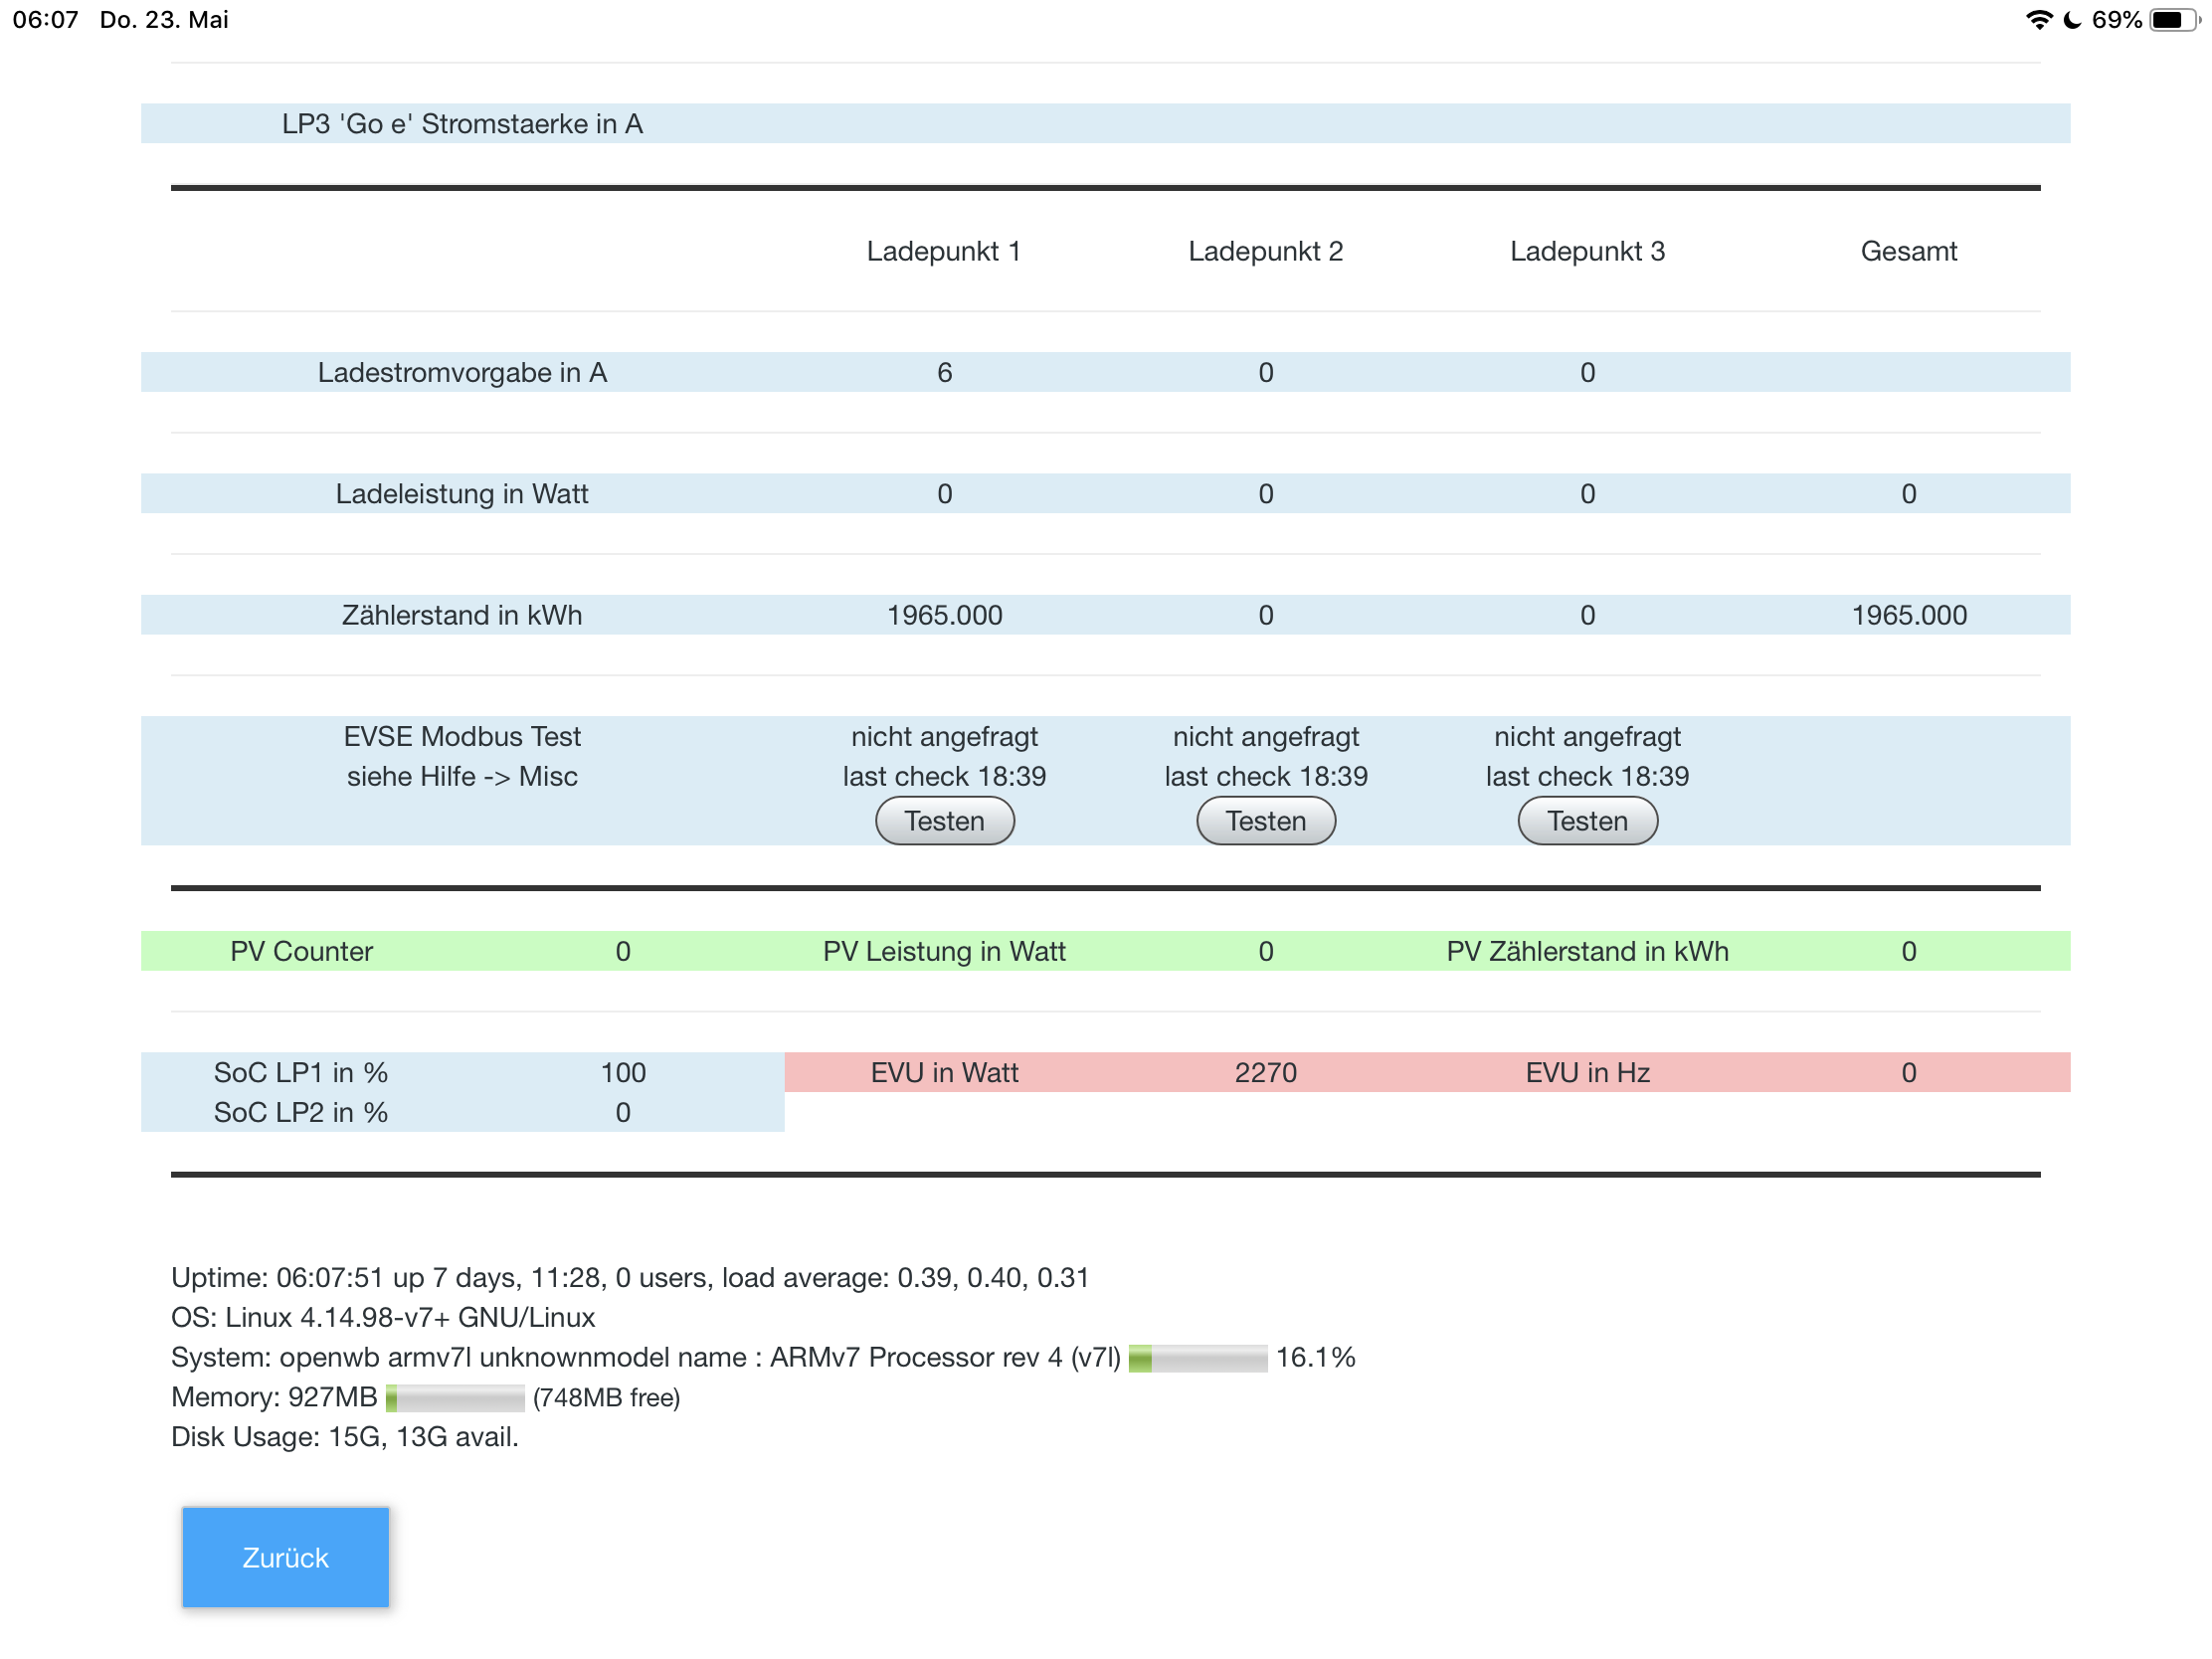
Task: Select the Gesamt column header
Action: pos(1907,251)
